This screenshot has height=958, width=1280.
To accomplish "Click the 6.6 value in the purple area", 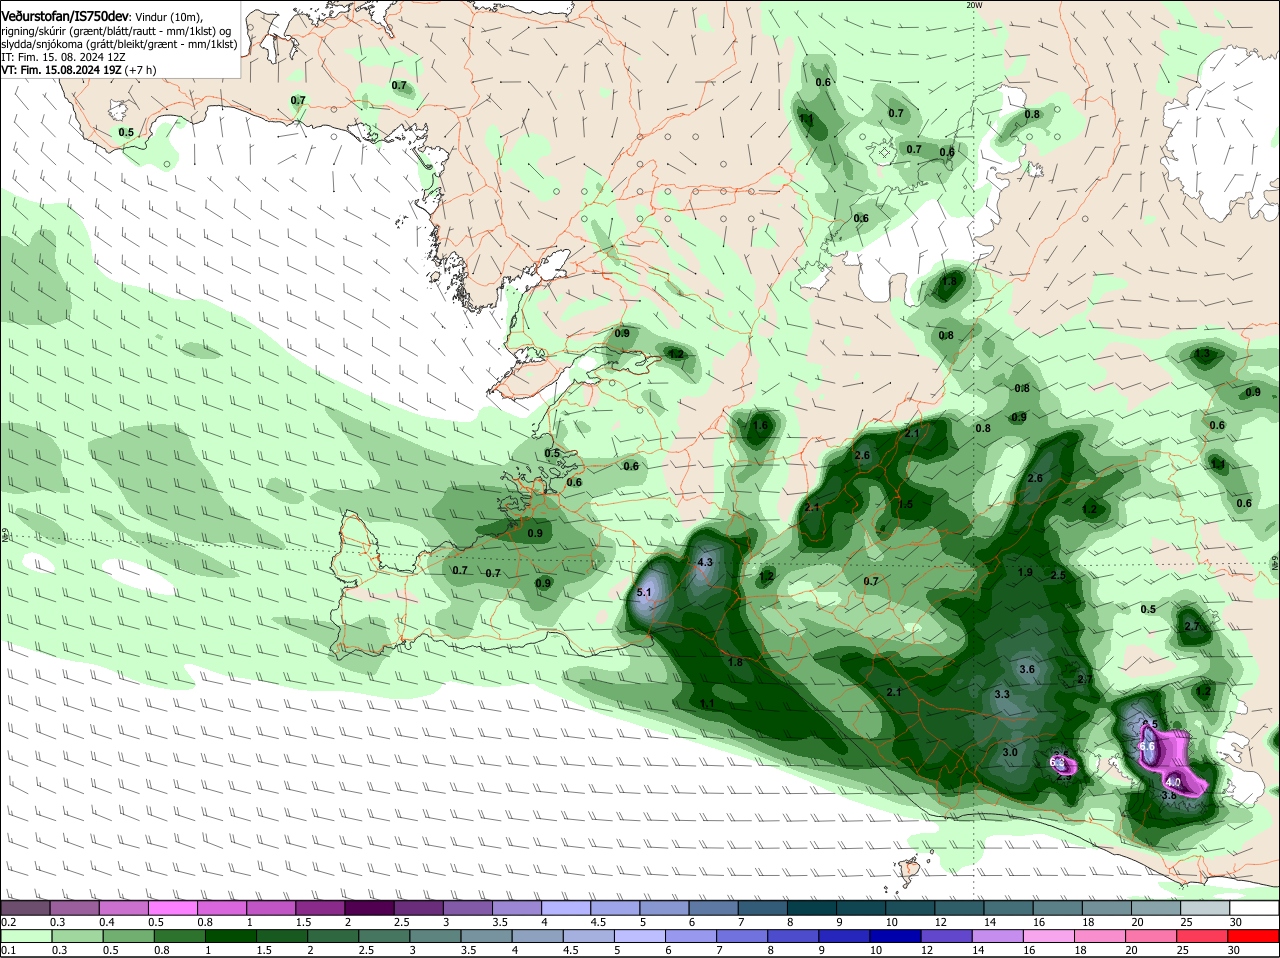I will pyautogui.click(x=1148, y=746).
